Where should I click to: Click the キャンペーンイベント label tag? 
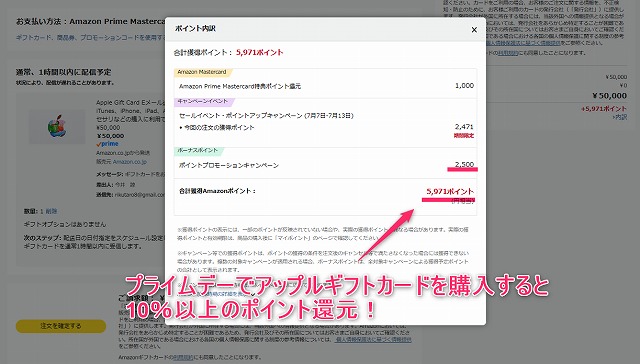tap(203, 101)
